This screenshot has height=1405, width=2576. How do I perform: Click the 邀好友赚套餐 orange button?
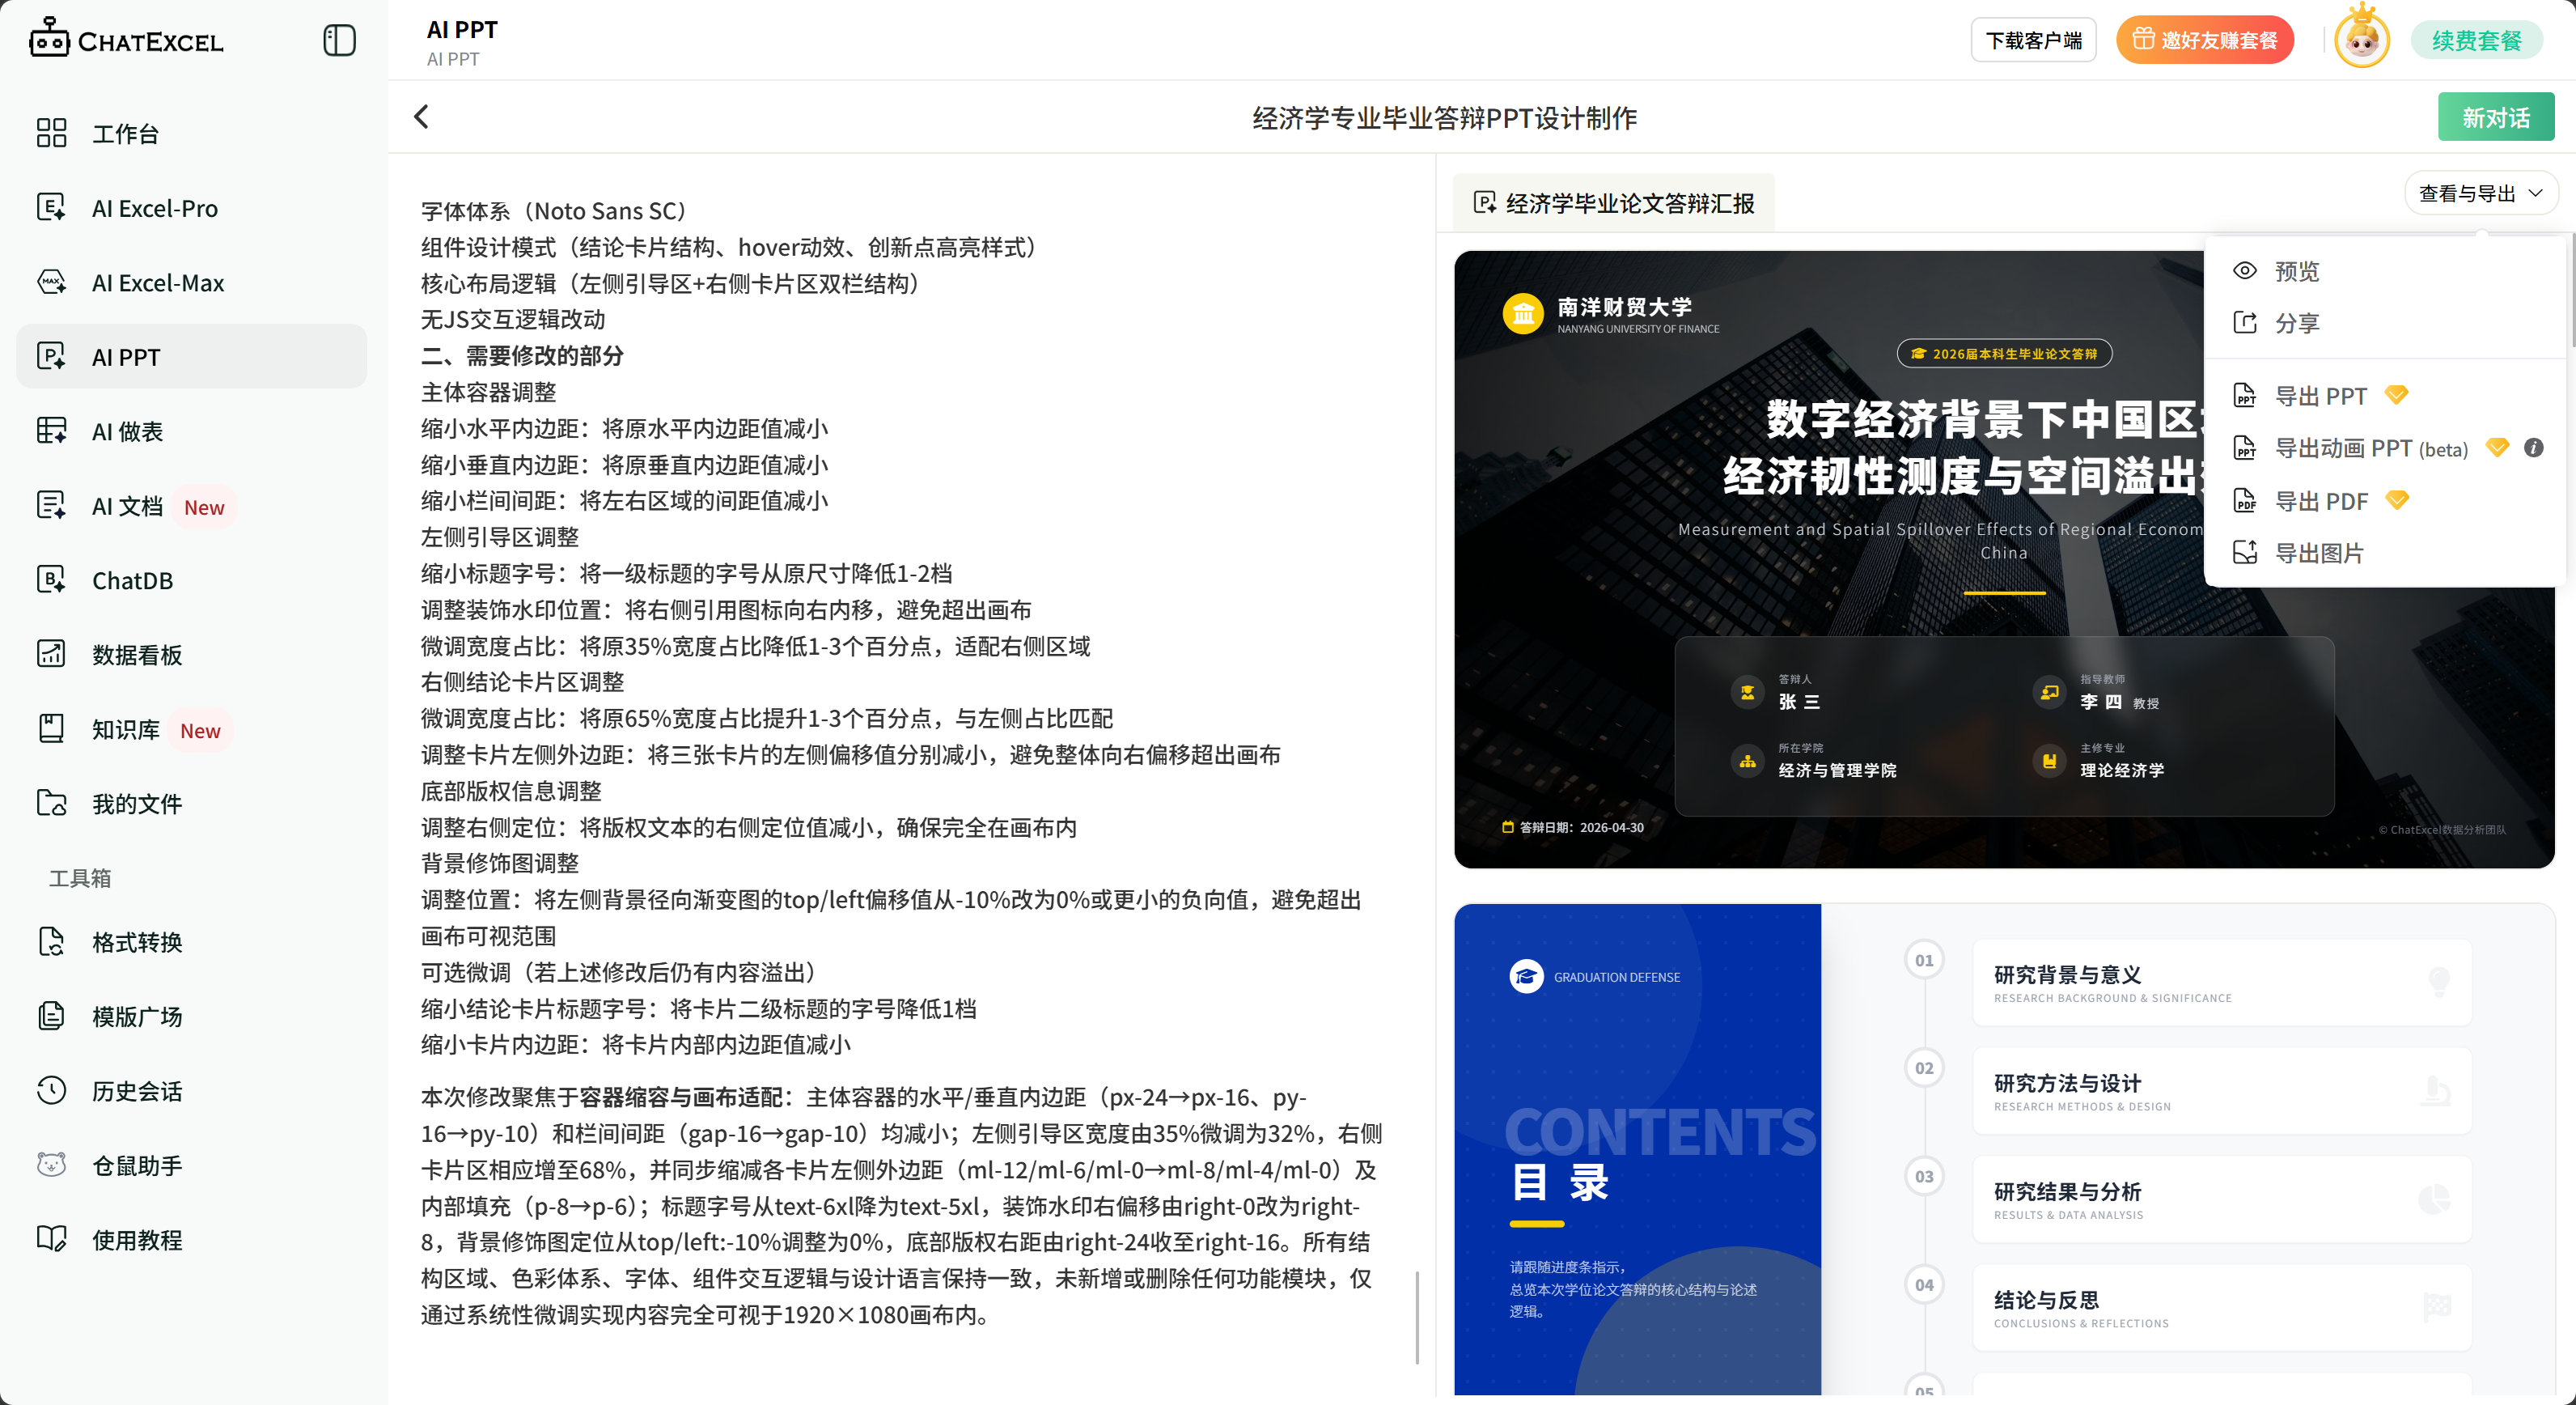(2204, 40)
